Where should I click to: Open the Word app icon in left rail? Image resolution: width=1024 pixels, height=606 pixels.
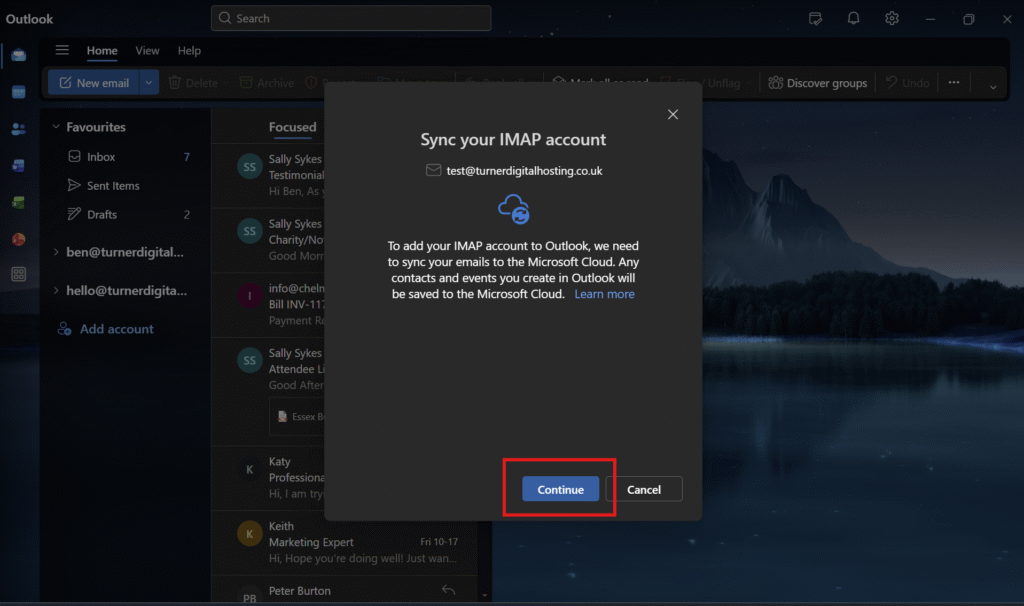click(18, 165)
